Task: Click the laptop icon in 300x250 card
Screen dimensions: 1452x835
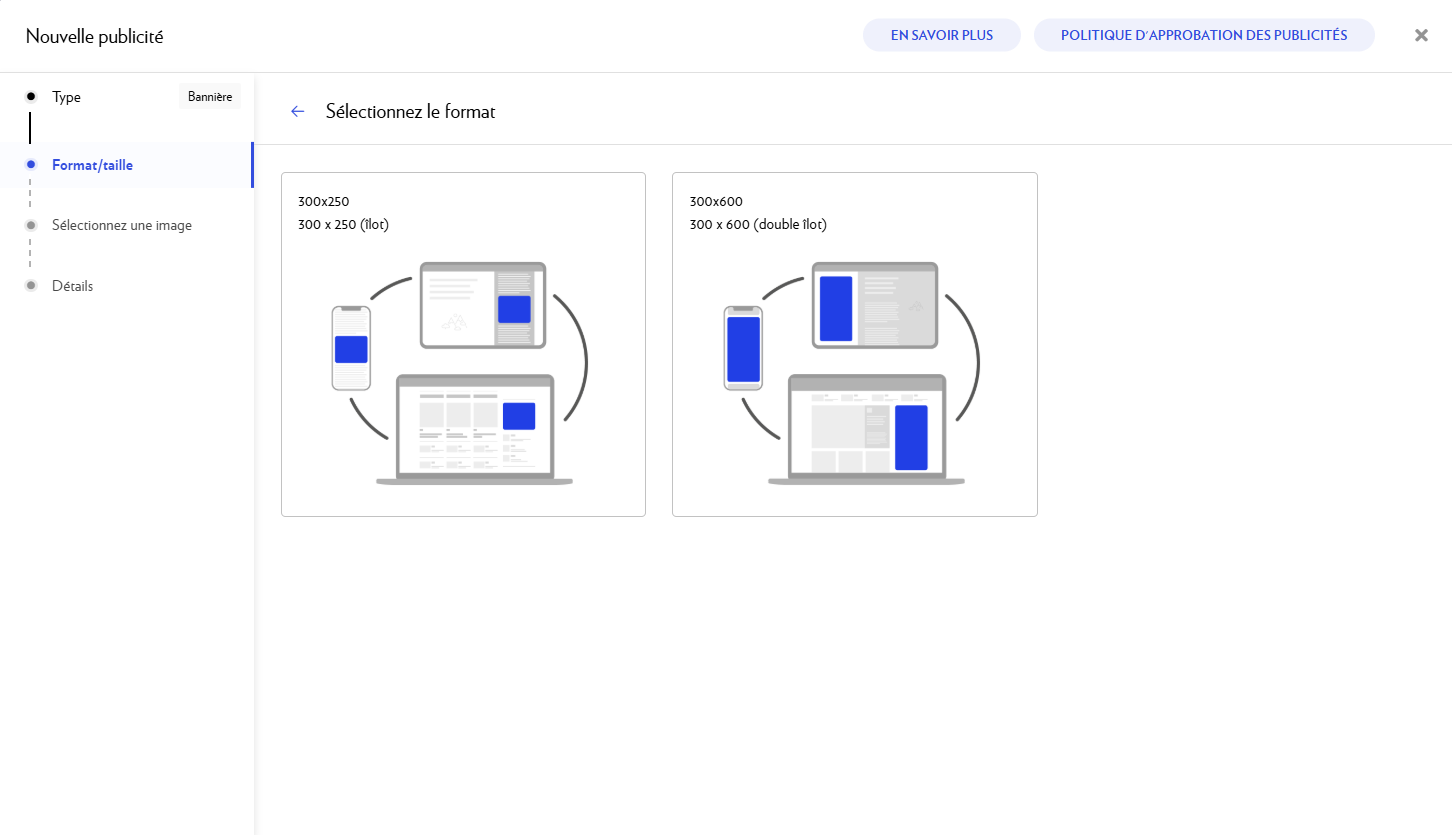Action: point(475,430)
